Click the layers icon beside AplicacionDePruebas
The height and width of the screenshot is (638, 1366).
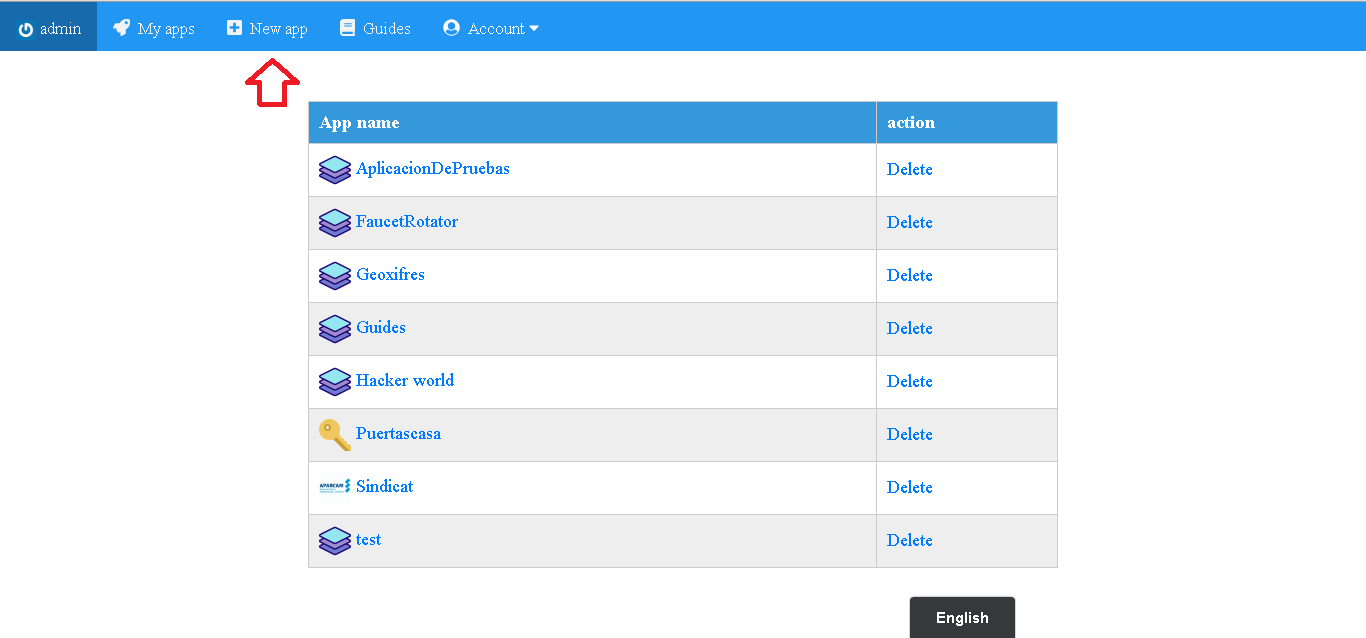click(335, 170)
